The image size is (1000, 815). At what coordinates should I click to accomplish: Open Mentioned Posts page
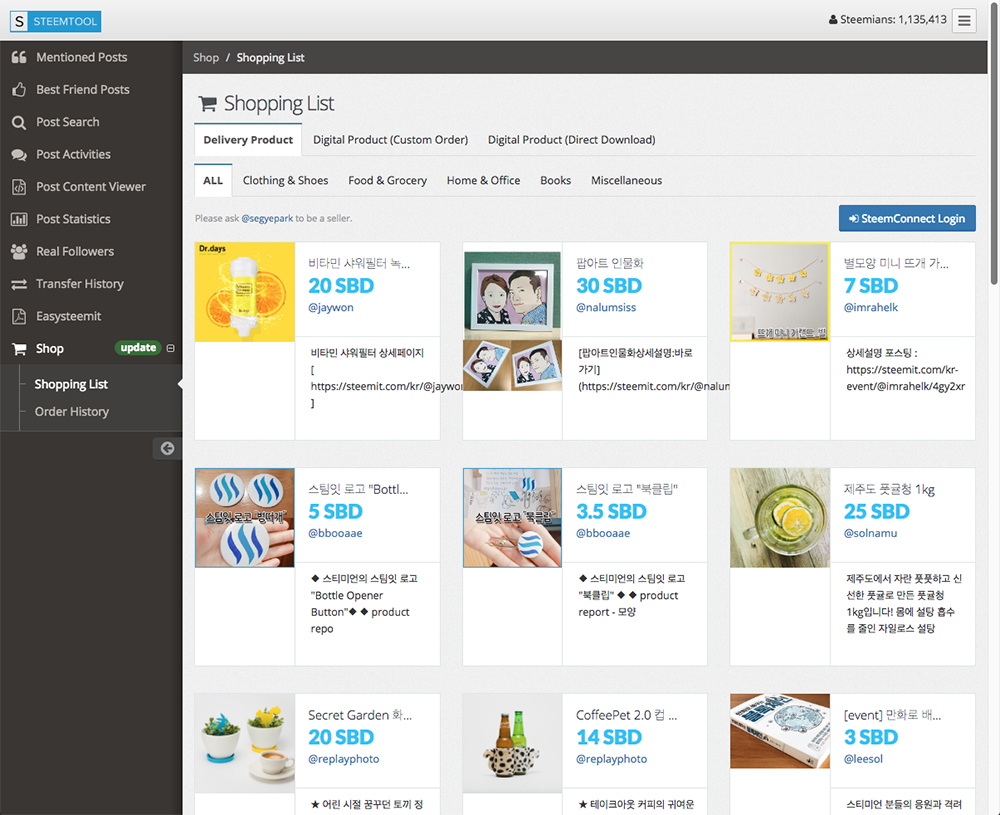(x=82, y=57)
